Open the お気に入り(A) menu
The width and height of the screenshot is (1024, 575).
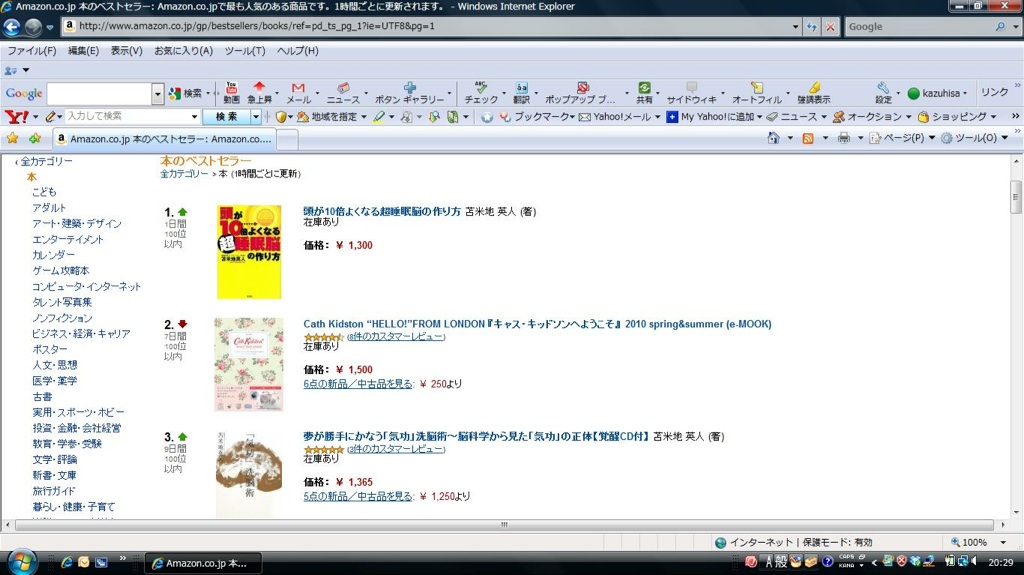(x=184, y=50)
